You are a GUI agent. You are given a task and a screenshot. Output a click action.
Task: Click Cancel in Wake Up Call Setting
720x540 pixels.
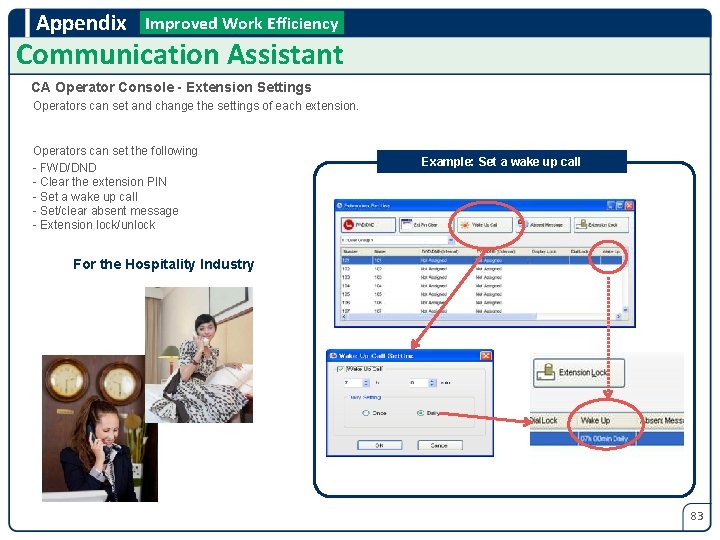pyautogui.click(x=440, y=445)
